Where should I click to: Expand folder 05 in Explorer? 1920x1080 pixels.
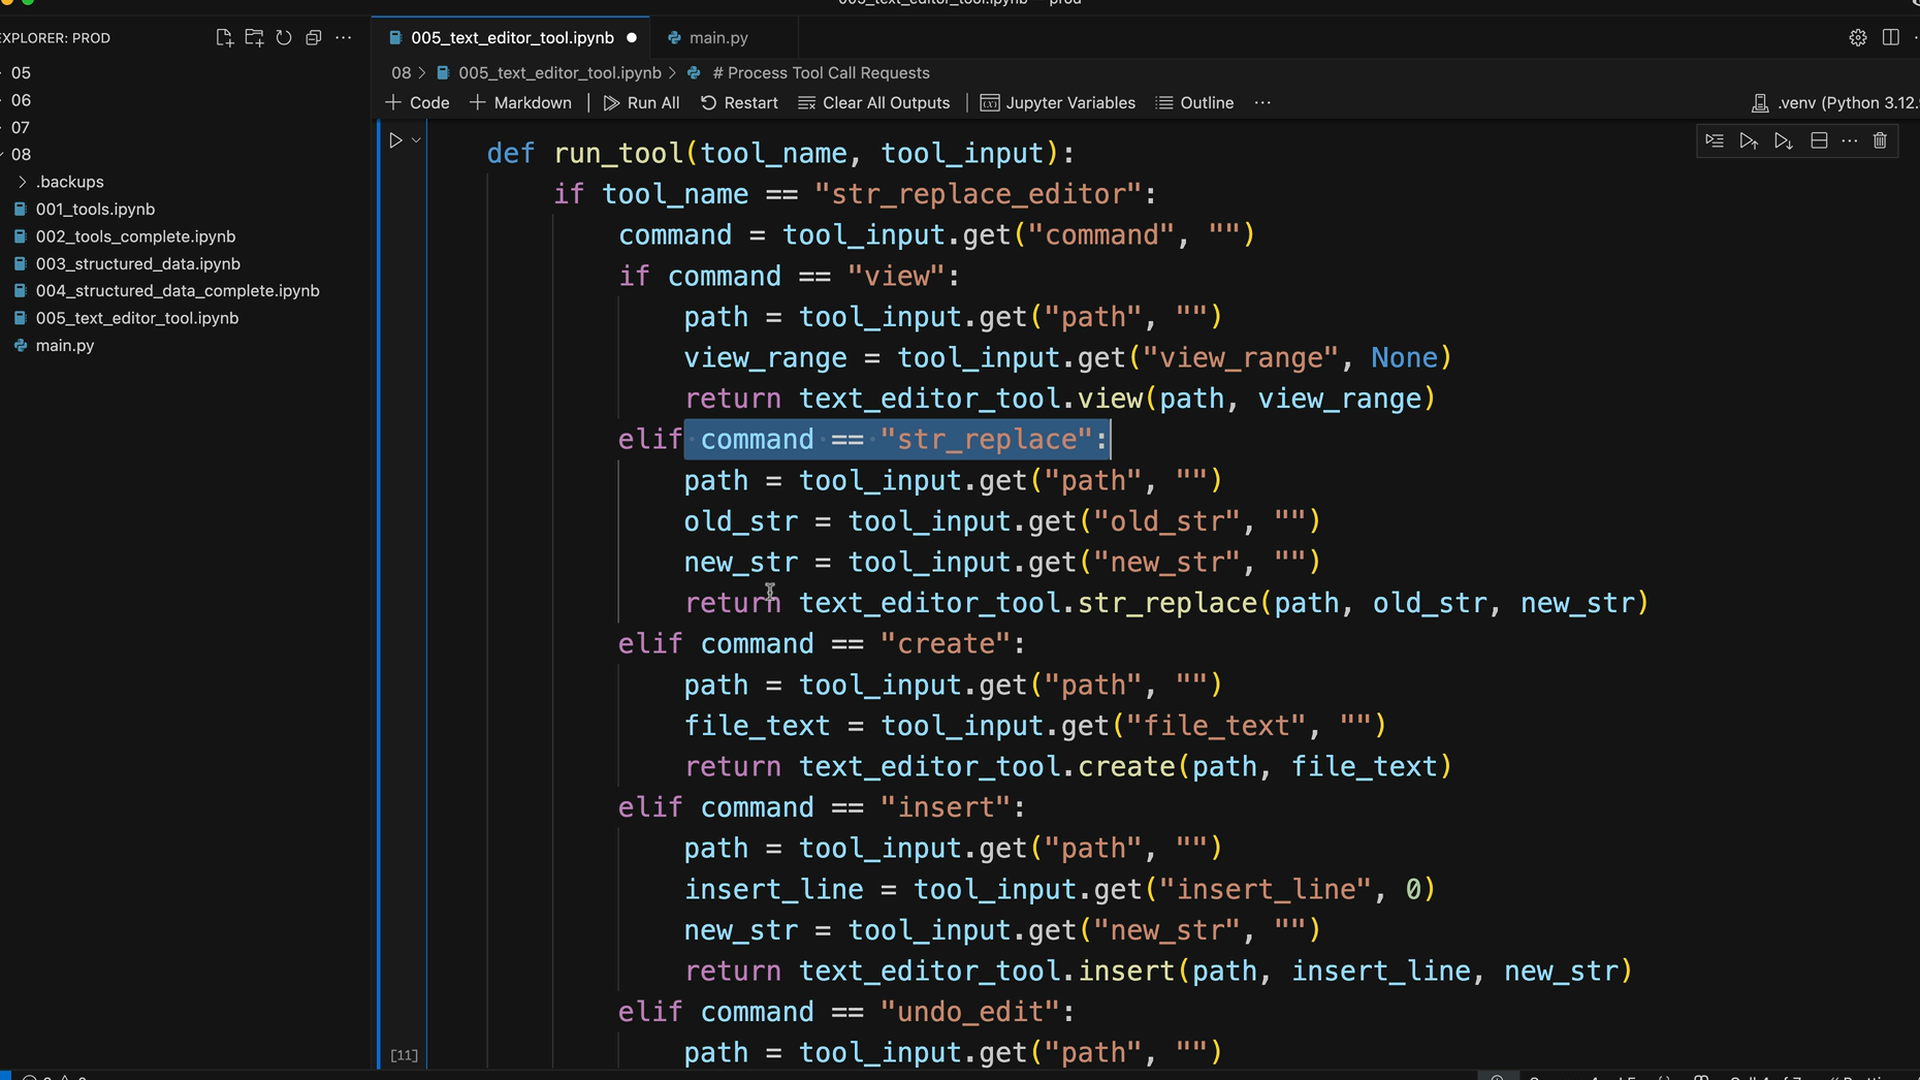click(x=21, y=73)
